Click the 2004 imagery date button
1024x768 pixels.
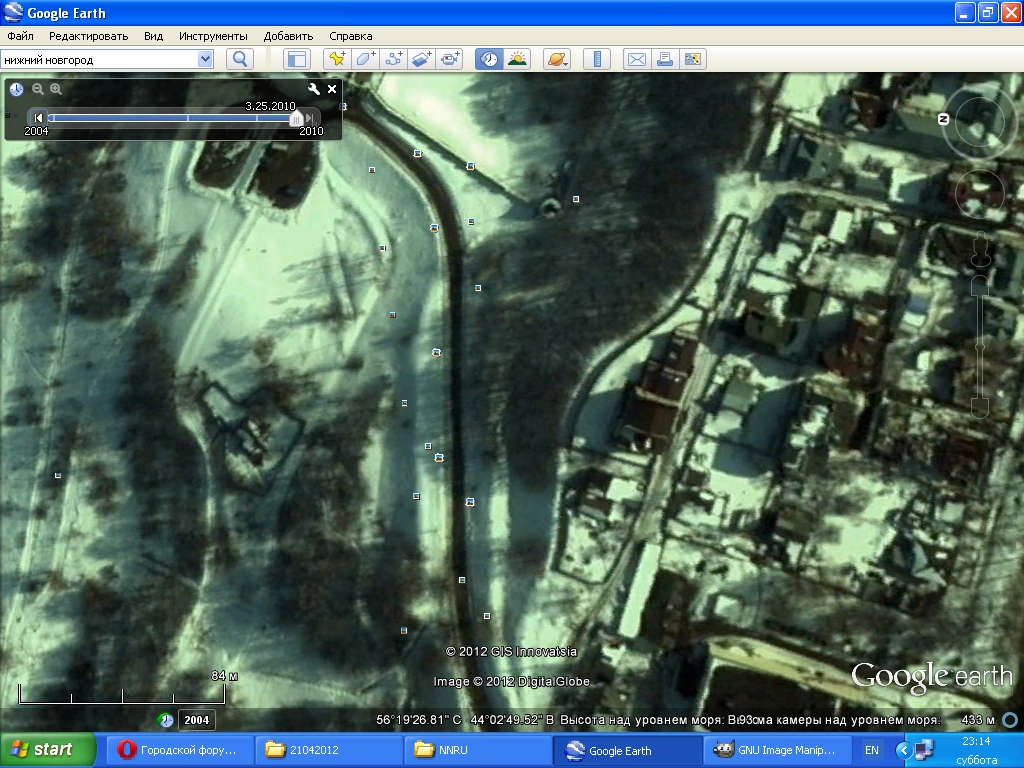click(196, 720)
